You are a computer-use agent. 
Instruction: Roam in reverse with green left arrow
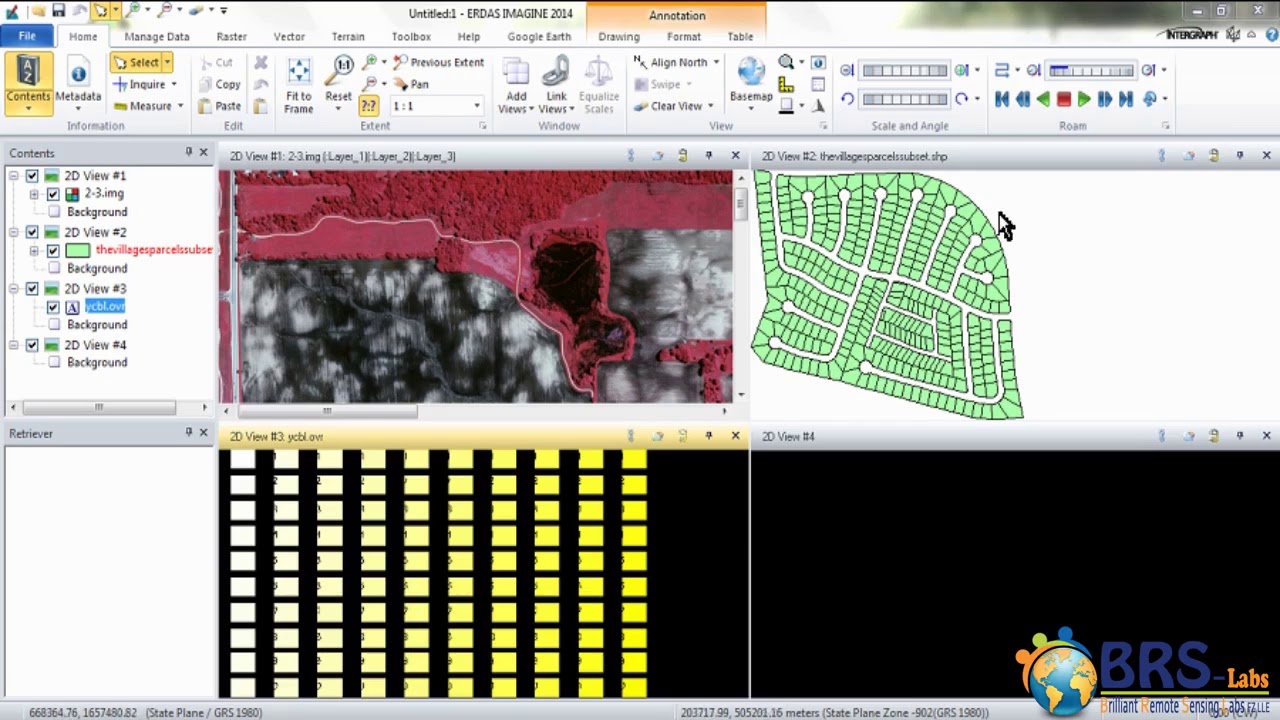[1043, 99]
